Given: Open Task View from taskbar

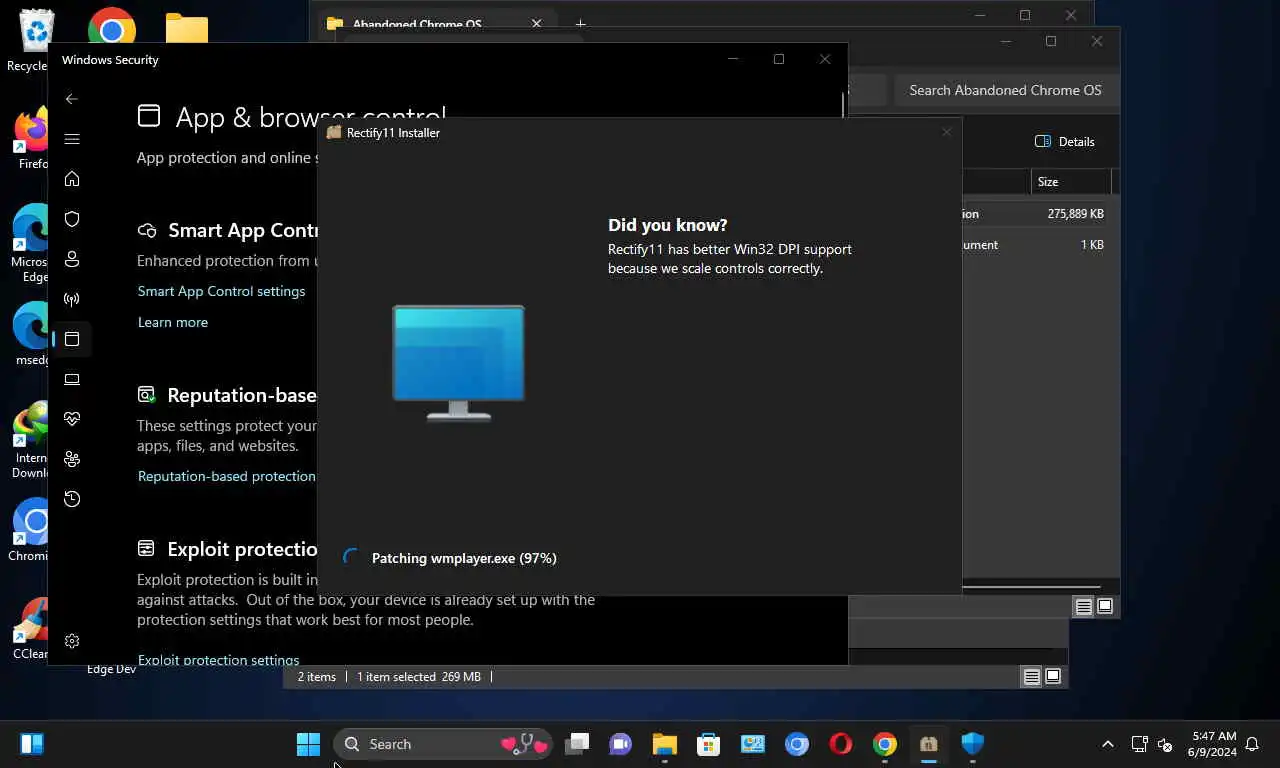Looking at the screenshot, I should tap(577, 744).
